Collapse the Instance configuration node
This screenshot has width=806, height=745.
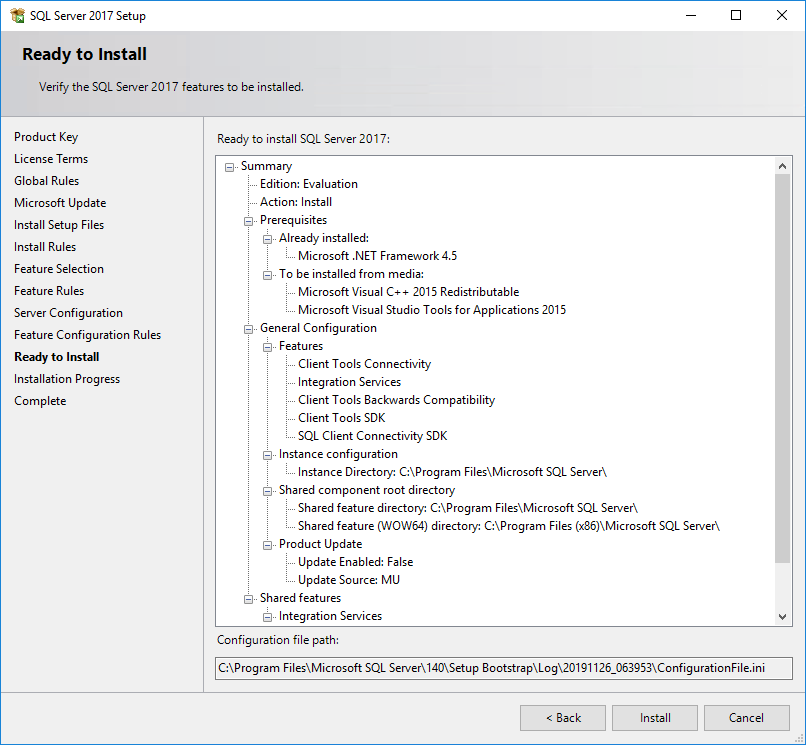267,455
